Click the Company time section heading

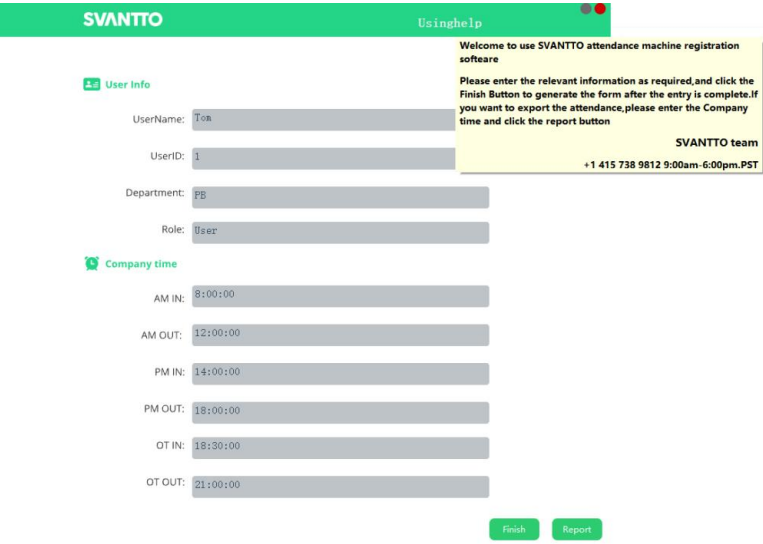[141, 264]
